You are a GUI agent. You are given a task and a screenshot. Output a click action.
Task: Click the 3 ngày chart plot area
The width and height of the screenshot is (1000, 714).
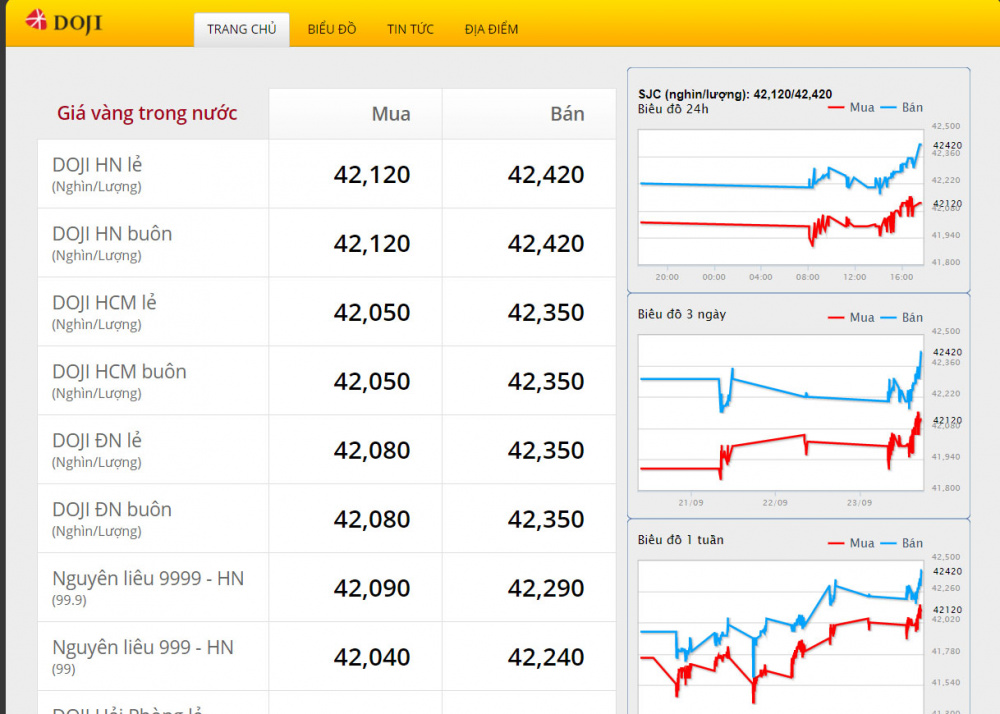point(781,412)
